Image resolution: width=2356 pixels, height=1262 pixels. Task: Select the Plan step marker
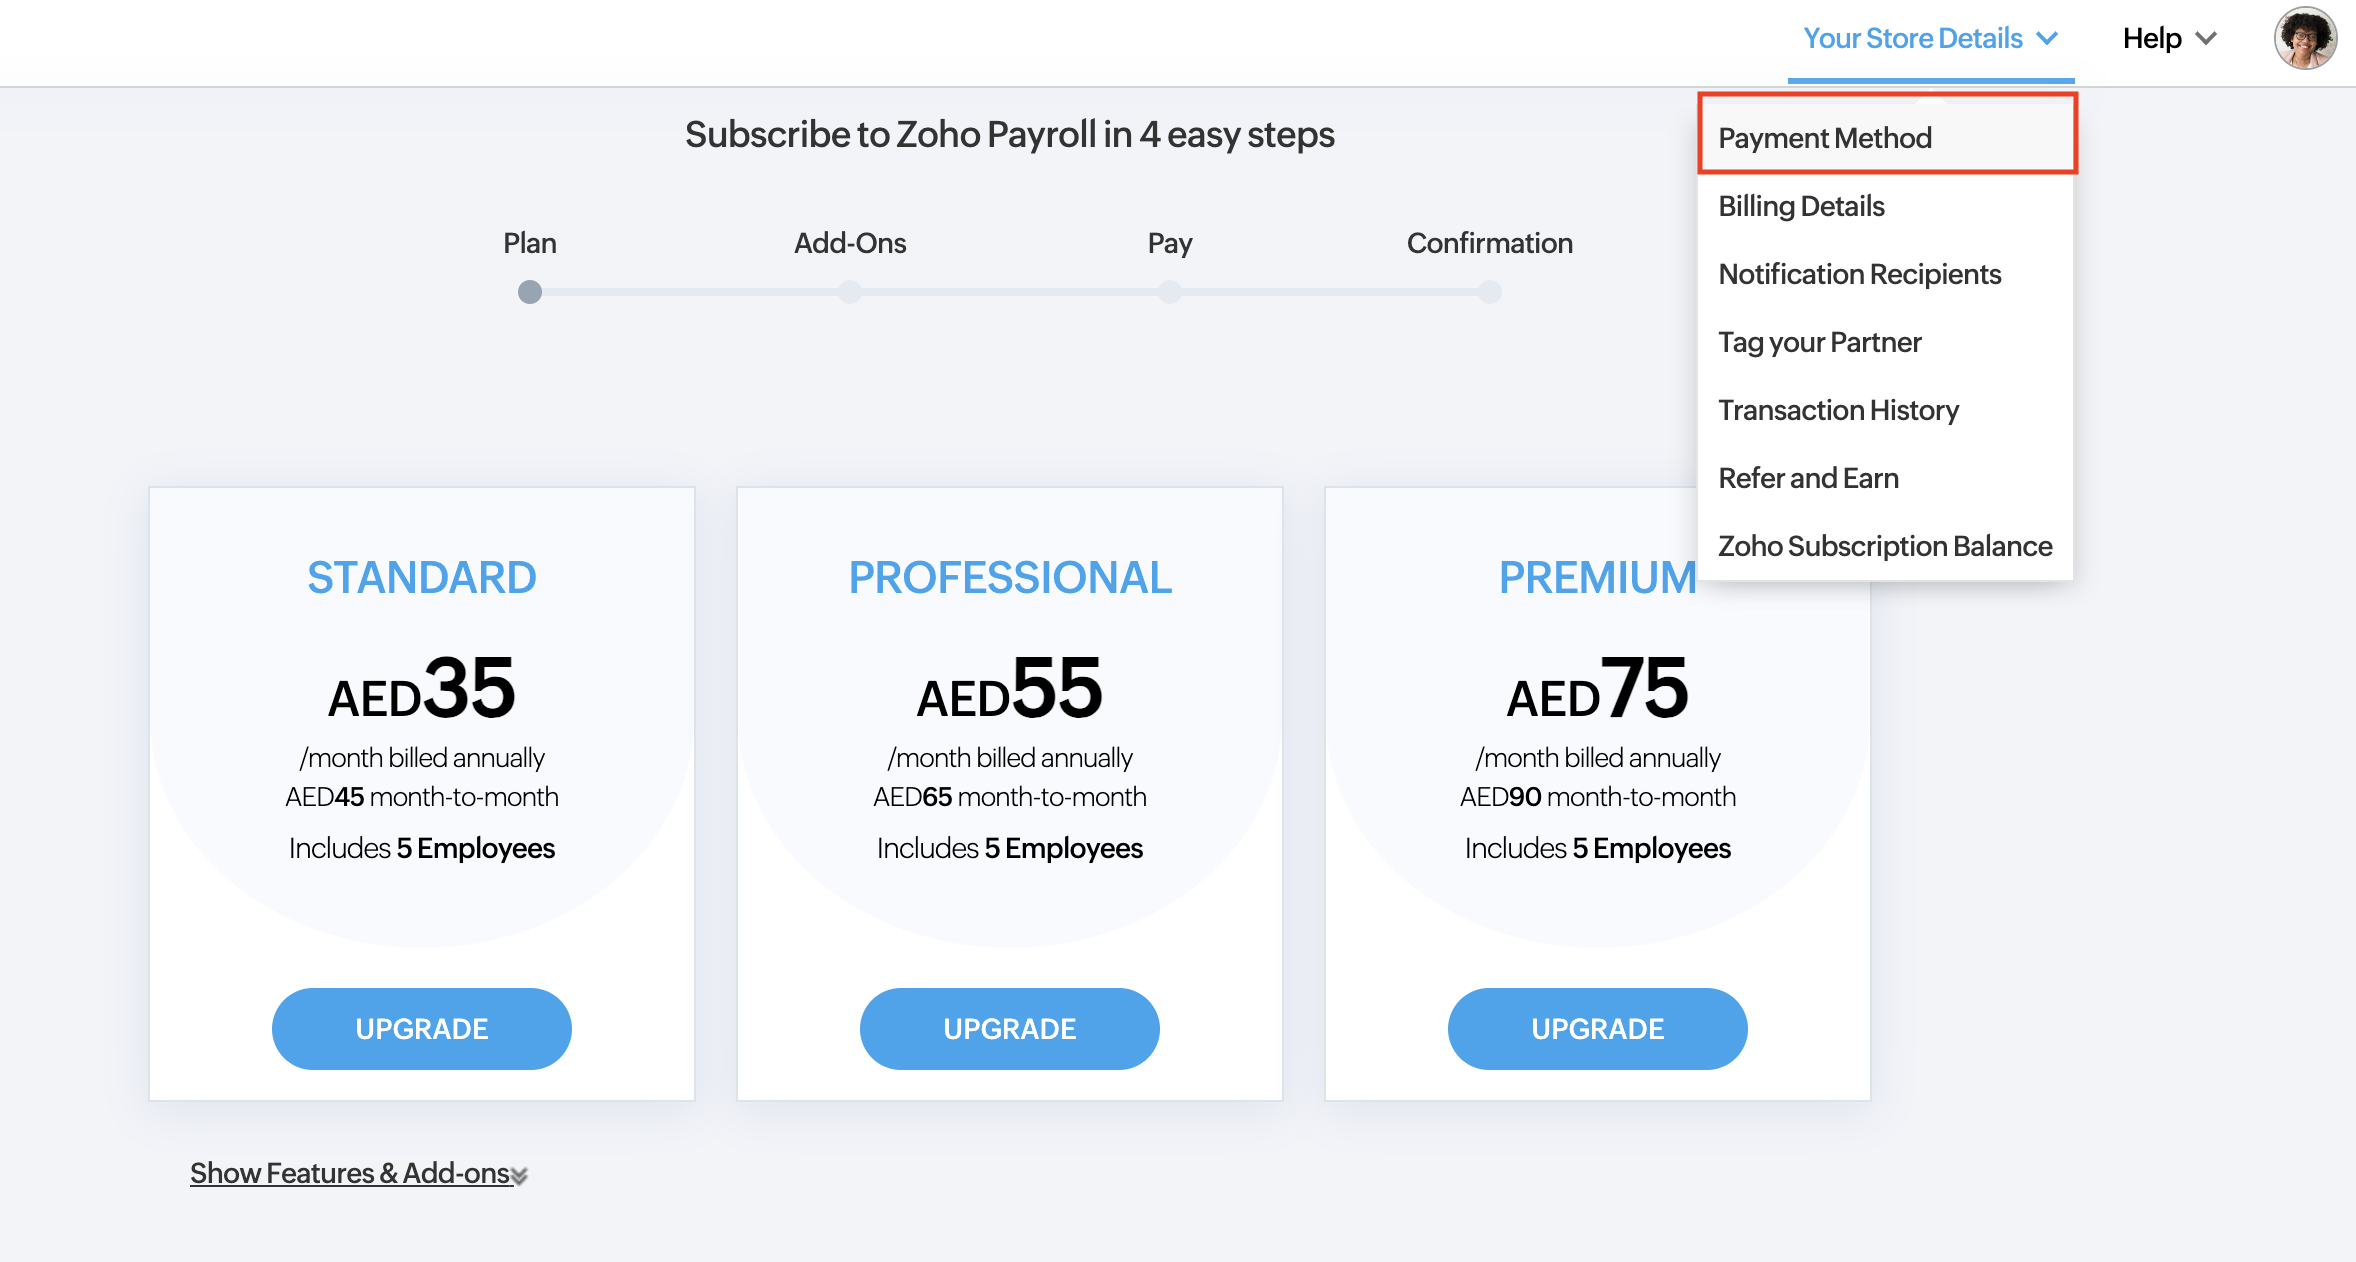pyautogui.click(x=530, y=292)
